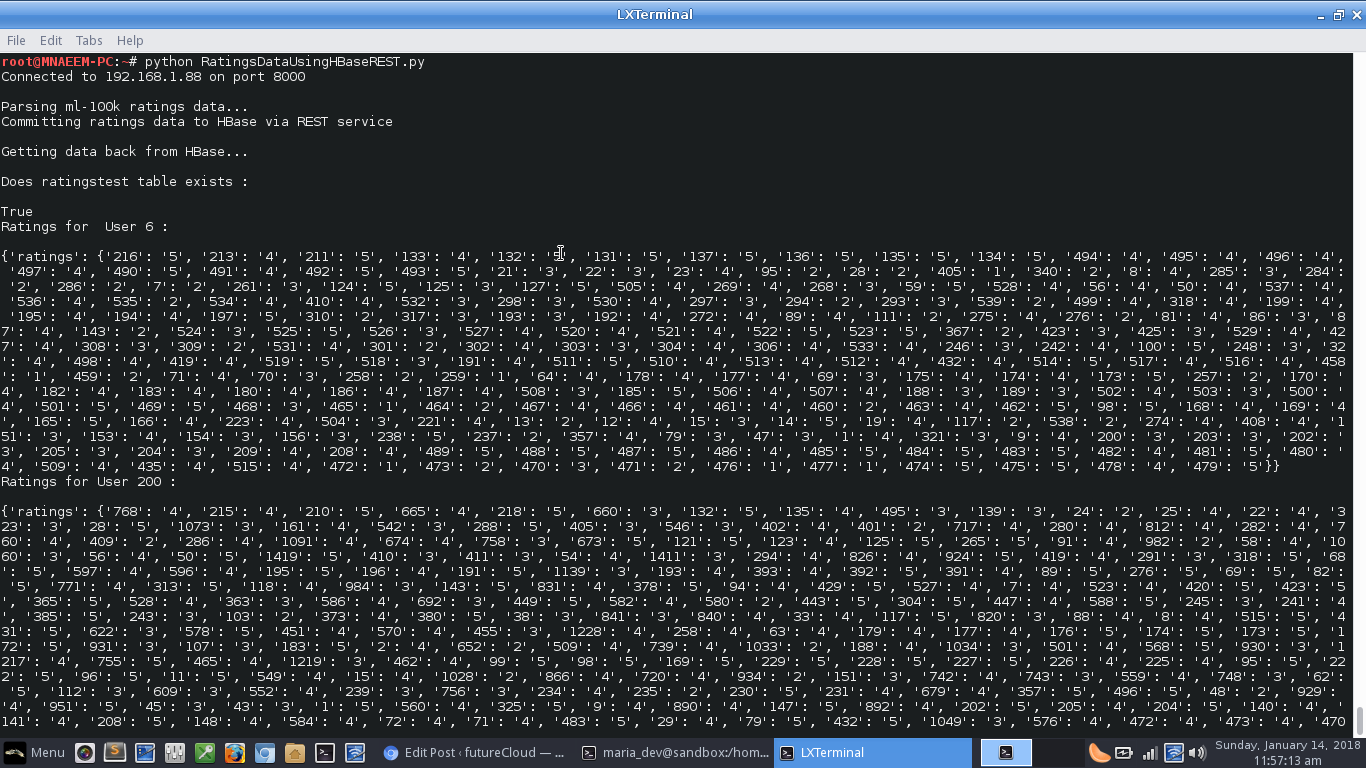Click the battery status tray icon
Screen dimensions: 1366x768
1124,753
